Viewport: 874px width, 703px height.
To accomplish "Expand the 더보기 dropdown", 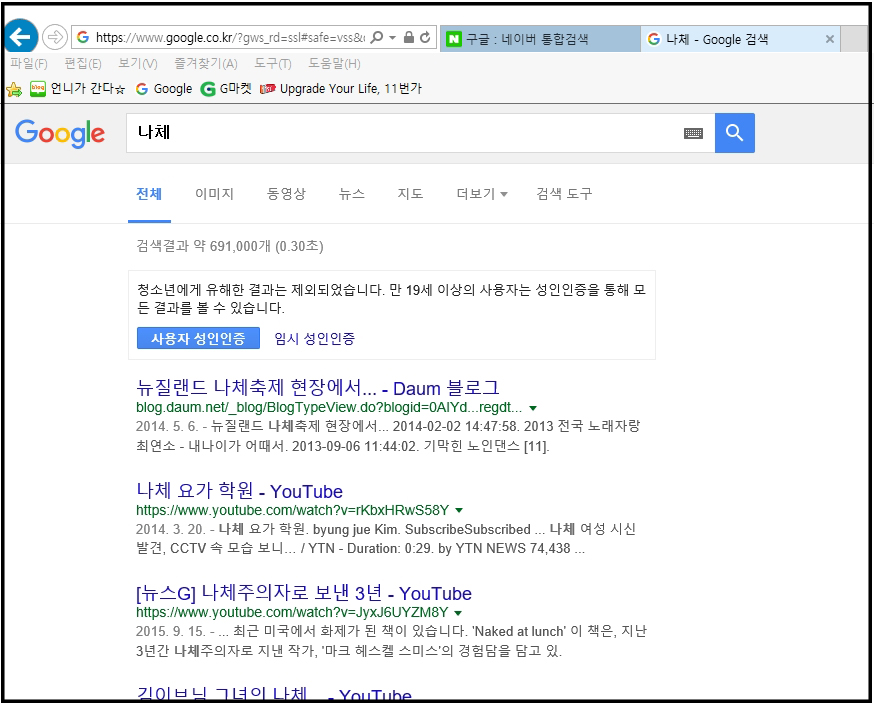I will click(x=482, y=194).
